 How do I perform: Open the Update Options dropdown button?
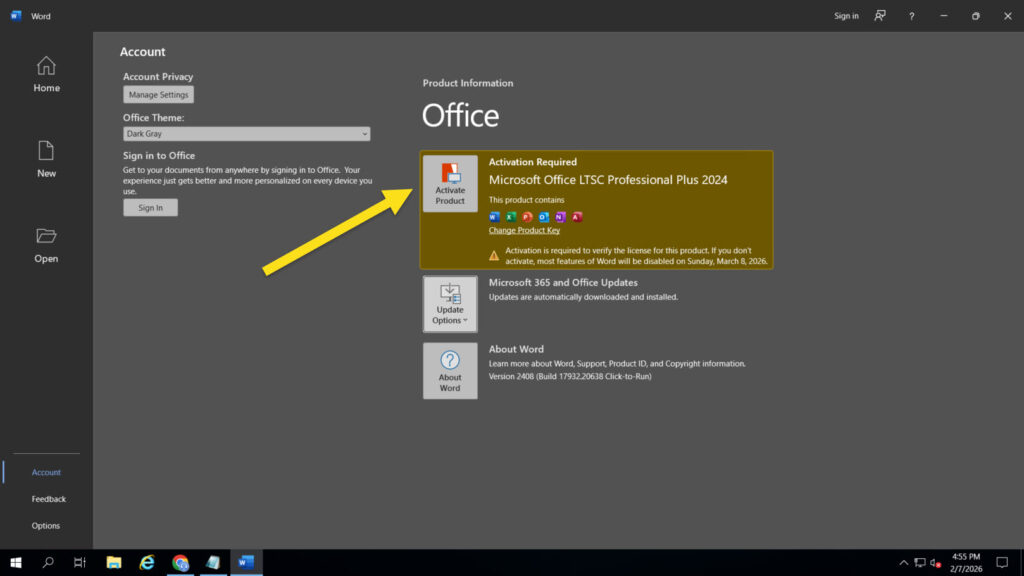point(450,304)
